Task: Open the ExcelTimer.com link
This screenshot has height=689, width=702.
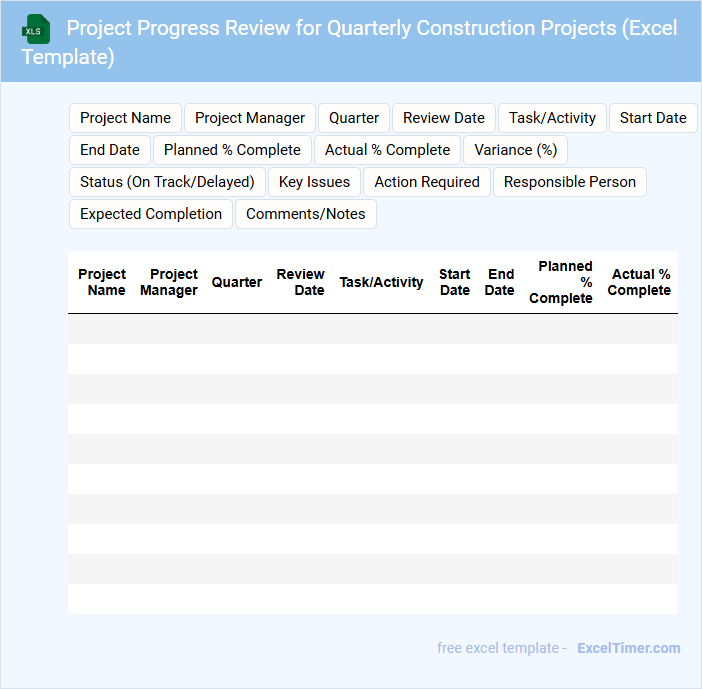Action: pyautogui.click(x=629, y=648)
